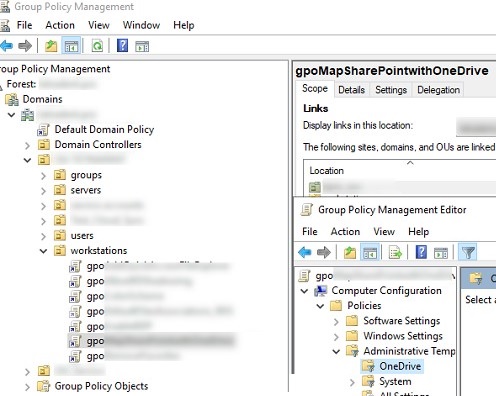
Task: Open Display links in this location dropdown
Action: [x=476, y=127]
